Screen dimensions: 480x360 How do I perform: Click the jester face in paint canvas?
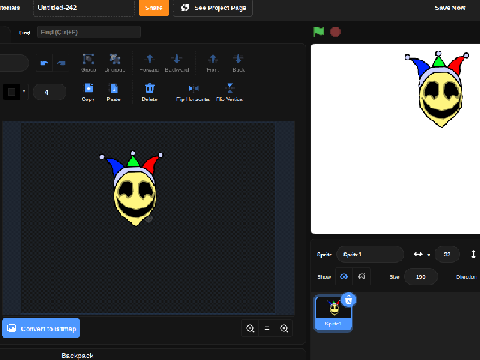pyautogui.click(x=135, y=198)
